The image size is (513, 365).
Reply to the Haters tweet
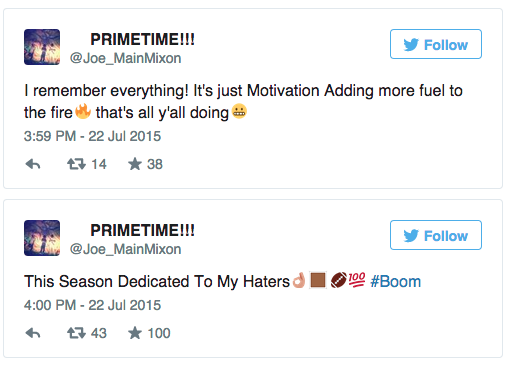point(33,333)
